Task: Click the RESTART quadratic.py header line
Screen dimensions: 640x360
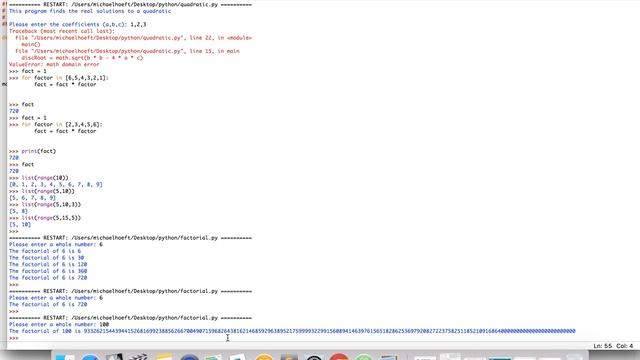Action: click(x=130, y=4)
